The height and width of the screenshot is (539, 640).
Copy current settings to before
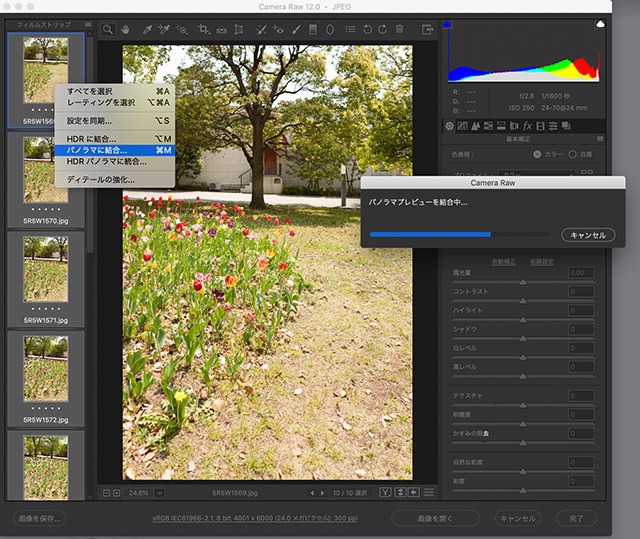click(414, 492)
